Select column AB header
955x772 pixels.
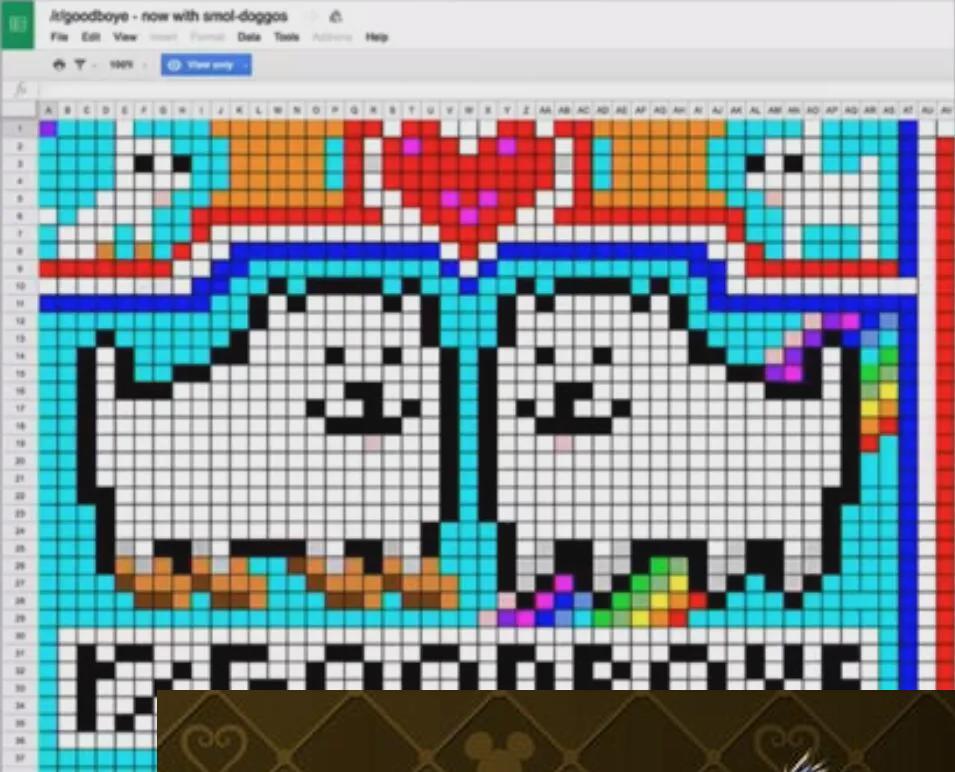click(x=564, y=110)
